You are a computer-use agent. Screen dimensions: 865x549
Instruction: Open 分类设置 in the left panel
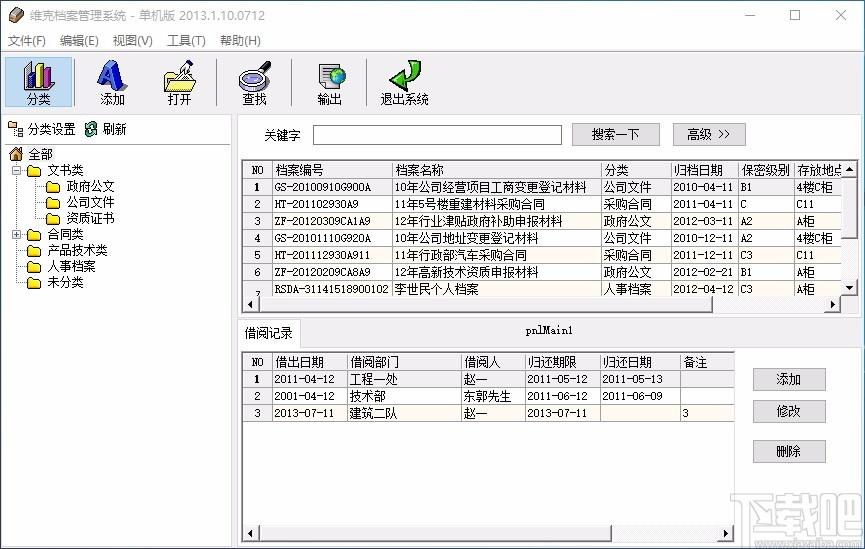[x=42, y=129]
